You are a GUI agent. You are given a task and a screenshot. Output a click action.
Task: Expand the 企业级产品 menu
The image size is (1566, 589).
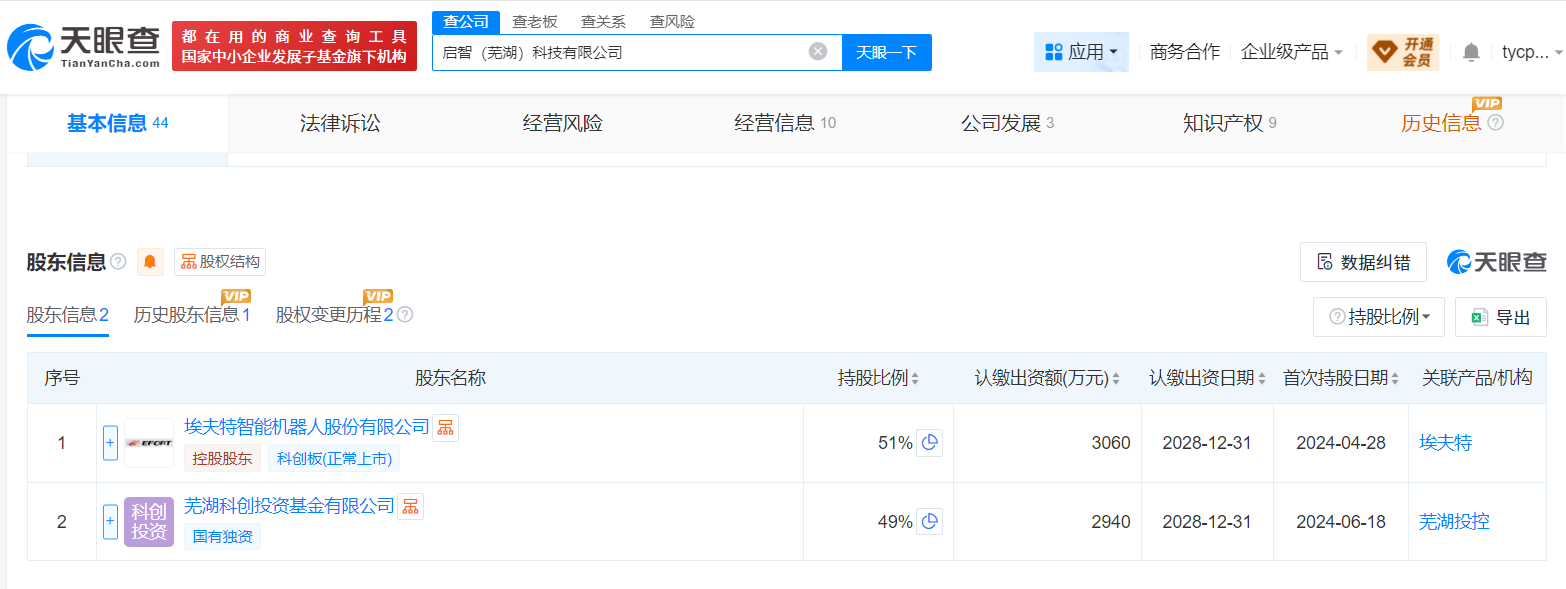point(1292,52)
